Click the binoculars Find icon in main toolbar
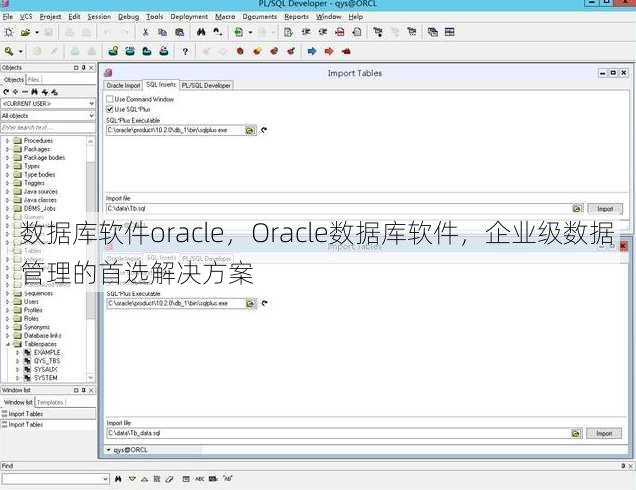This screenshot has height=490, width=636. pos(201,32)
